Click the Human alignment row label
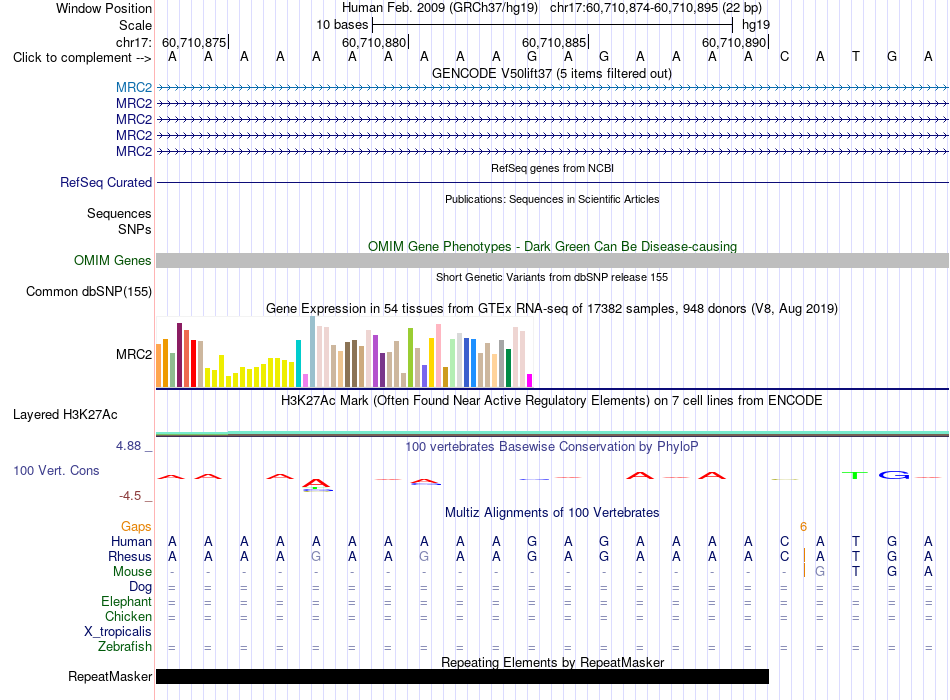The width and height of the screenshot is (950, 700). pyautogui.click(x=131, y=541)
